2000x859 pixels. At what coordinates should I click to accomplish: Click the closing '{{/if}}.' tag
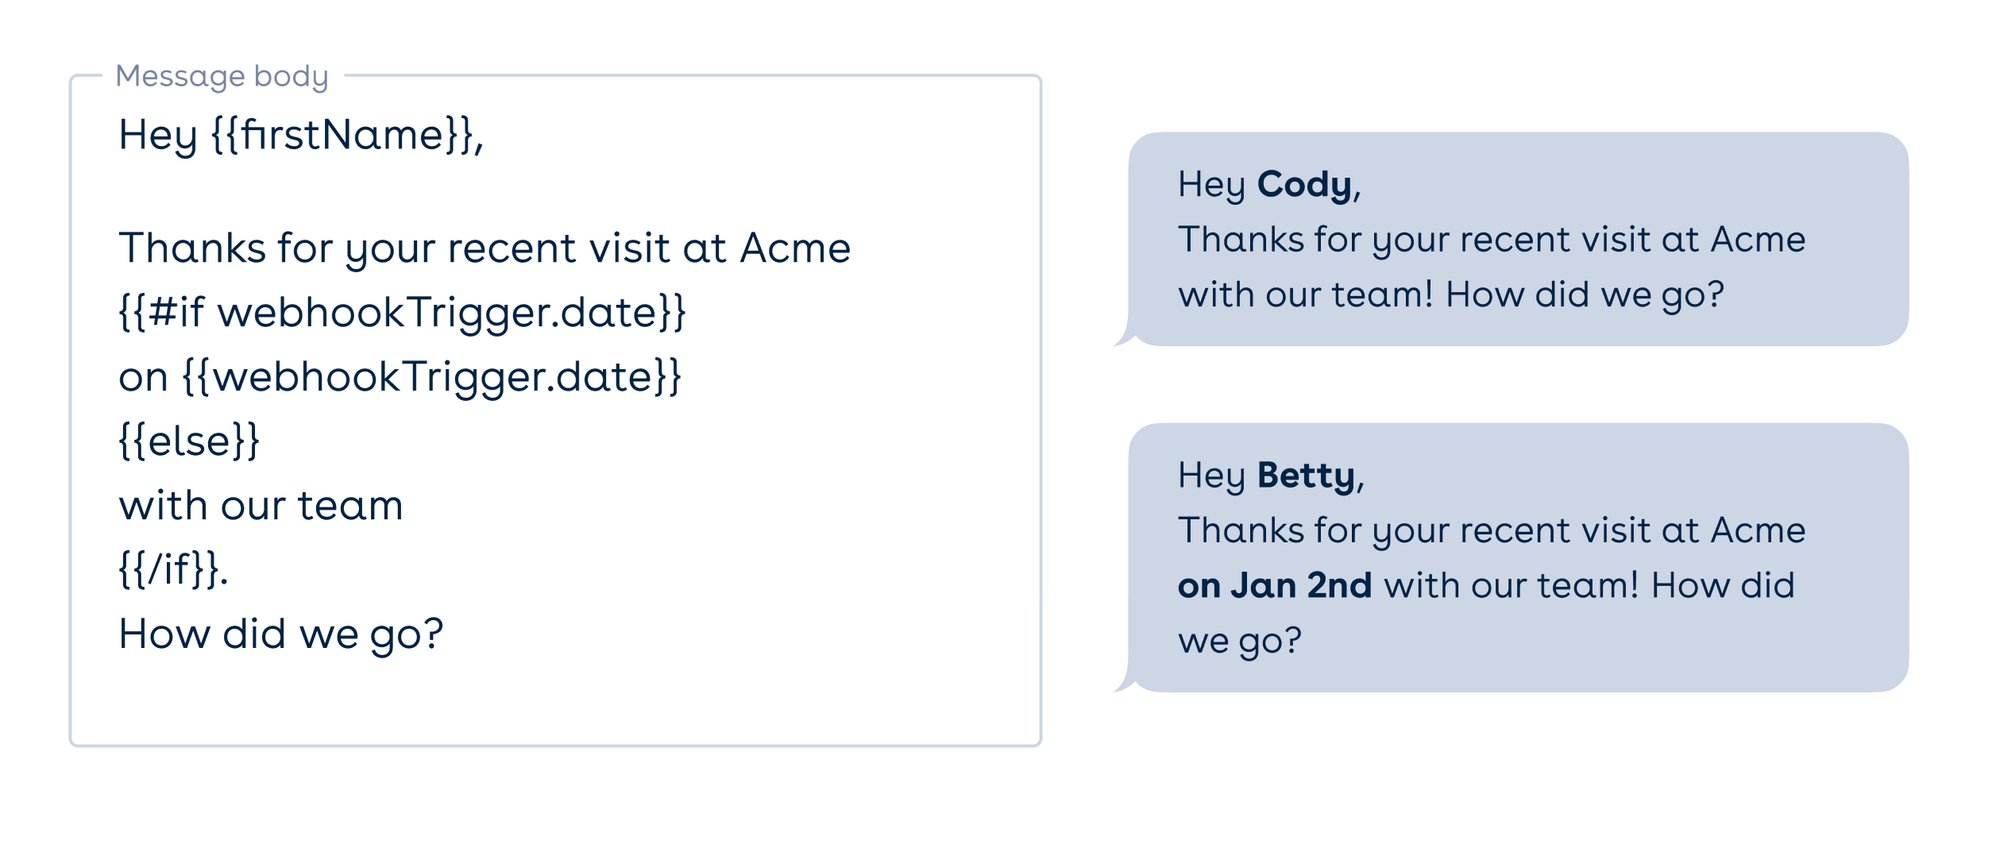[x=173, y=569]
